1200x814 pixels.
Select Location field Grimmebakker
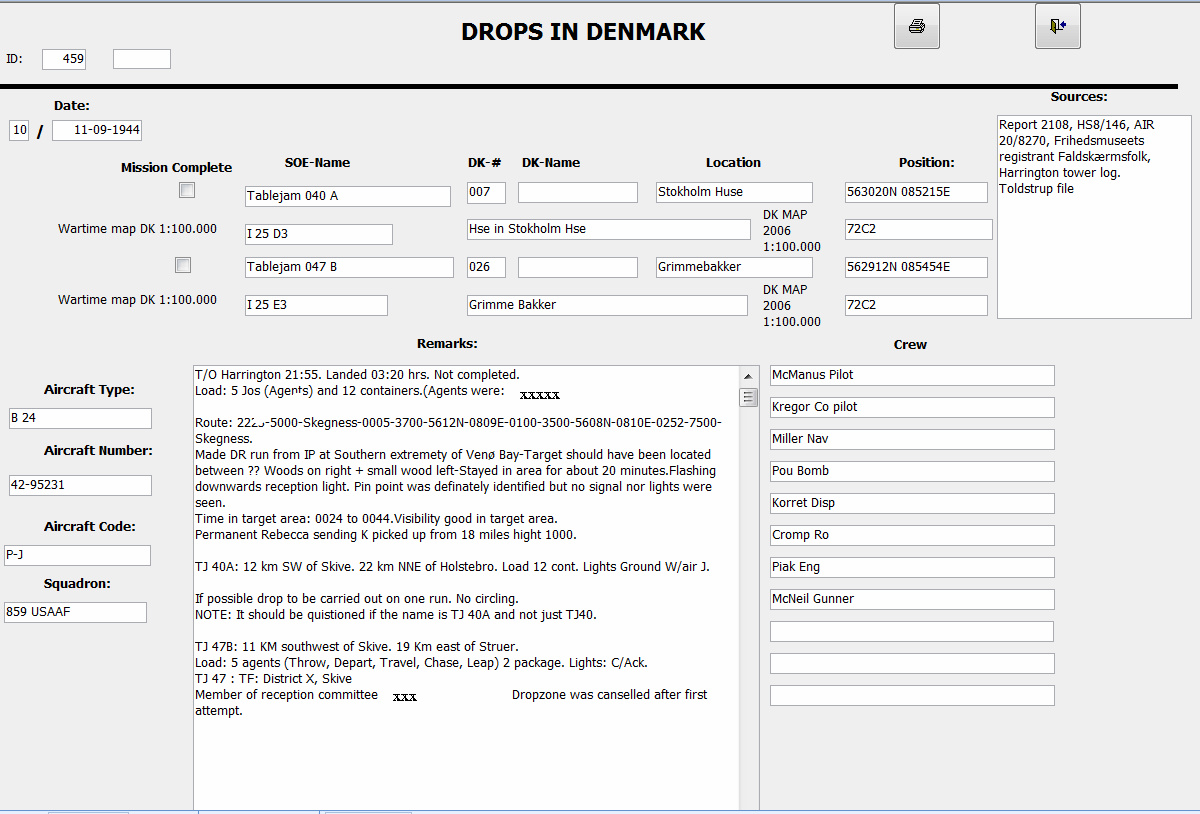pyautogui.click(x=734, y=267)
